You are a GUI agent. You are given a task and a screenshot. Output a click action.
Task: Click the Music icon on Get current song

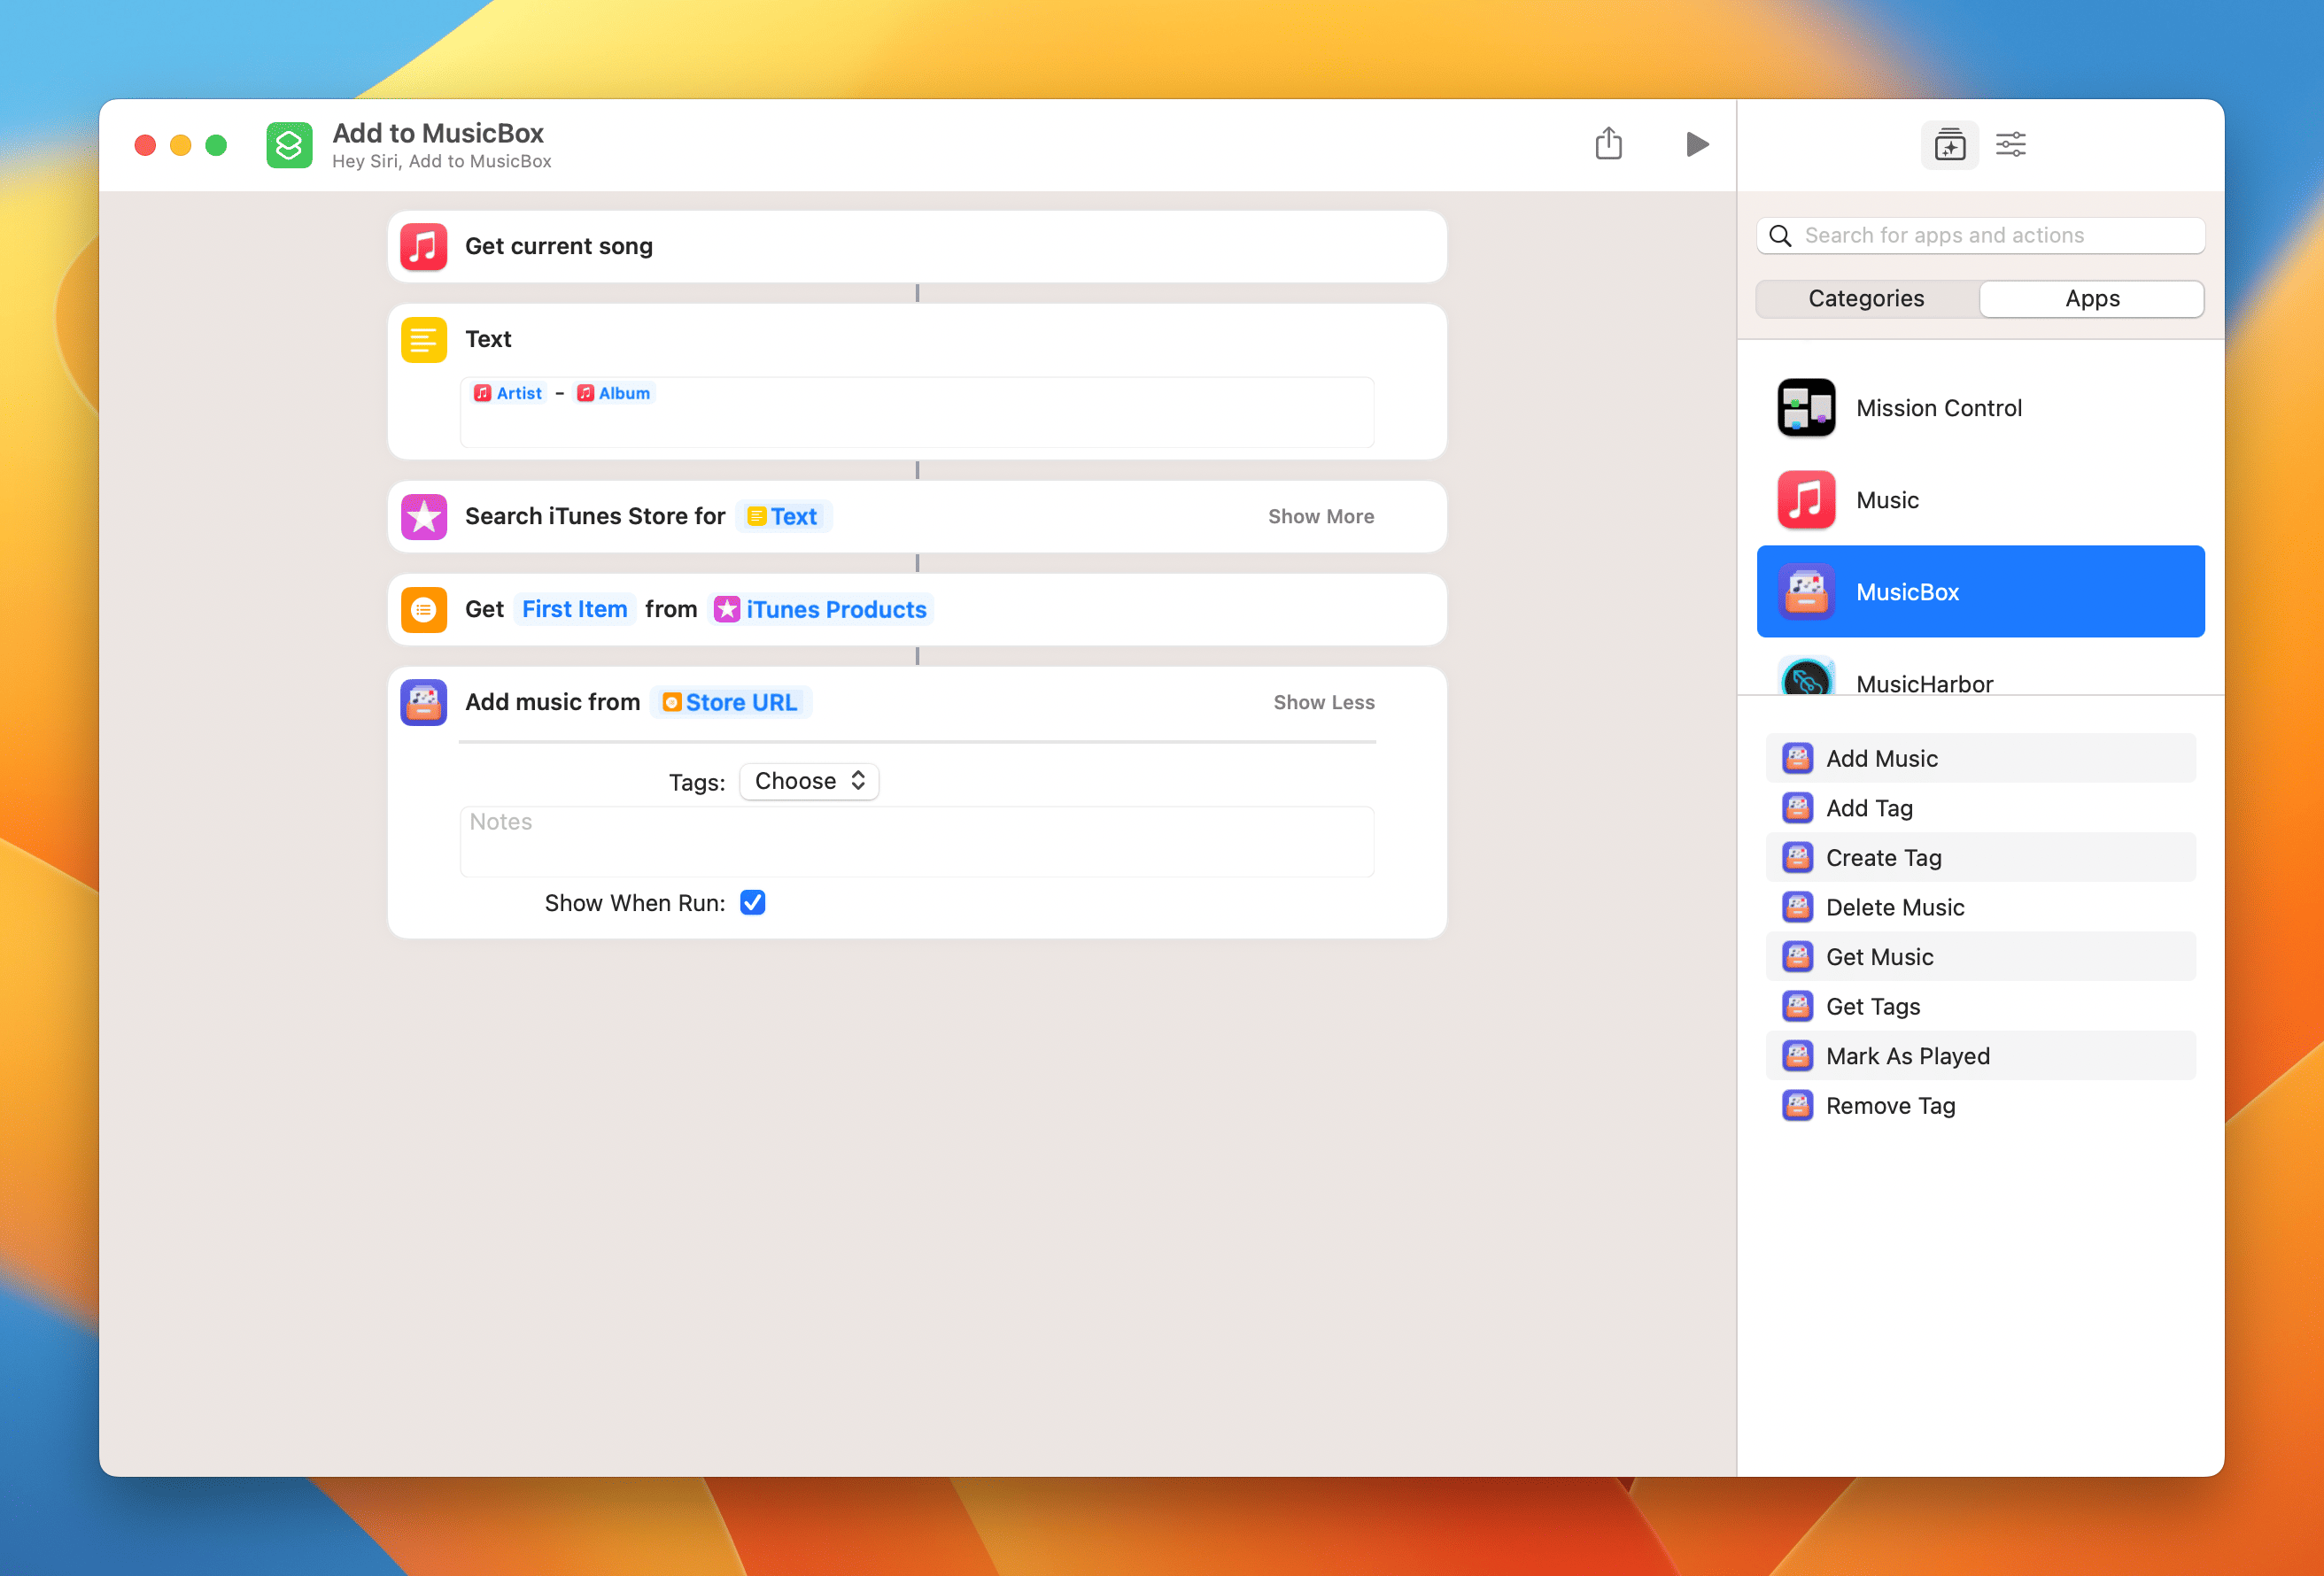[424, 247]
